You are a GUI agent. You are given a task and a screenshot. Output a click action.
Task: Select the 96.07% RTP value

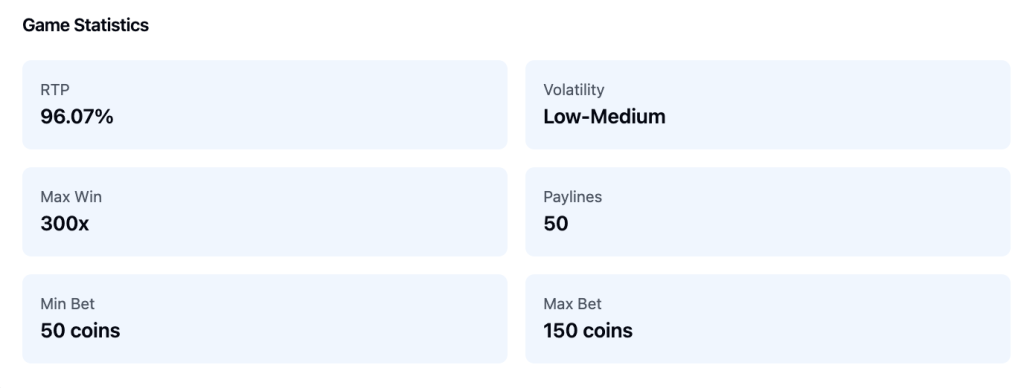coord(77,117)
